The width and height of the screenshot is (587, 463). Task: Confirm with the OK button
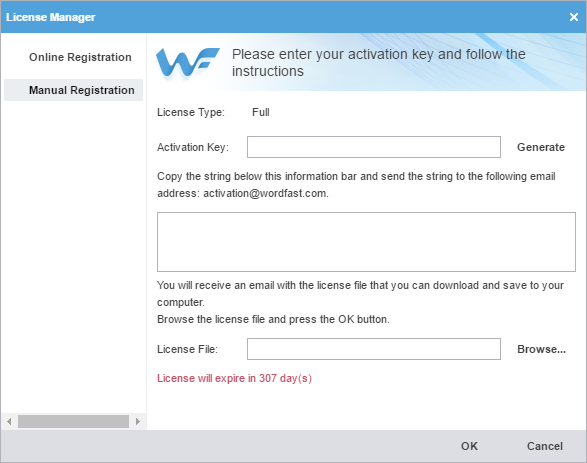[469, 446]
